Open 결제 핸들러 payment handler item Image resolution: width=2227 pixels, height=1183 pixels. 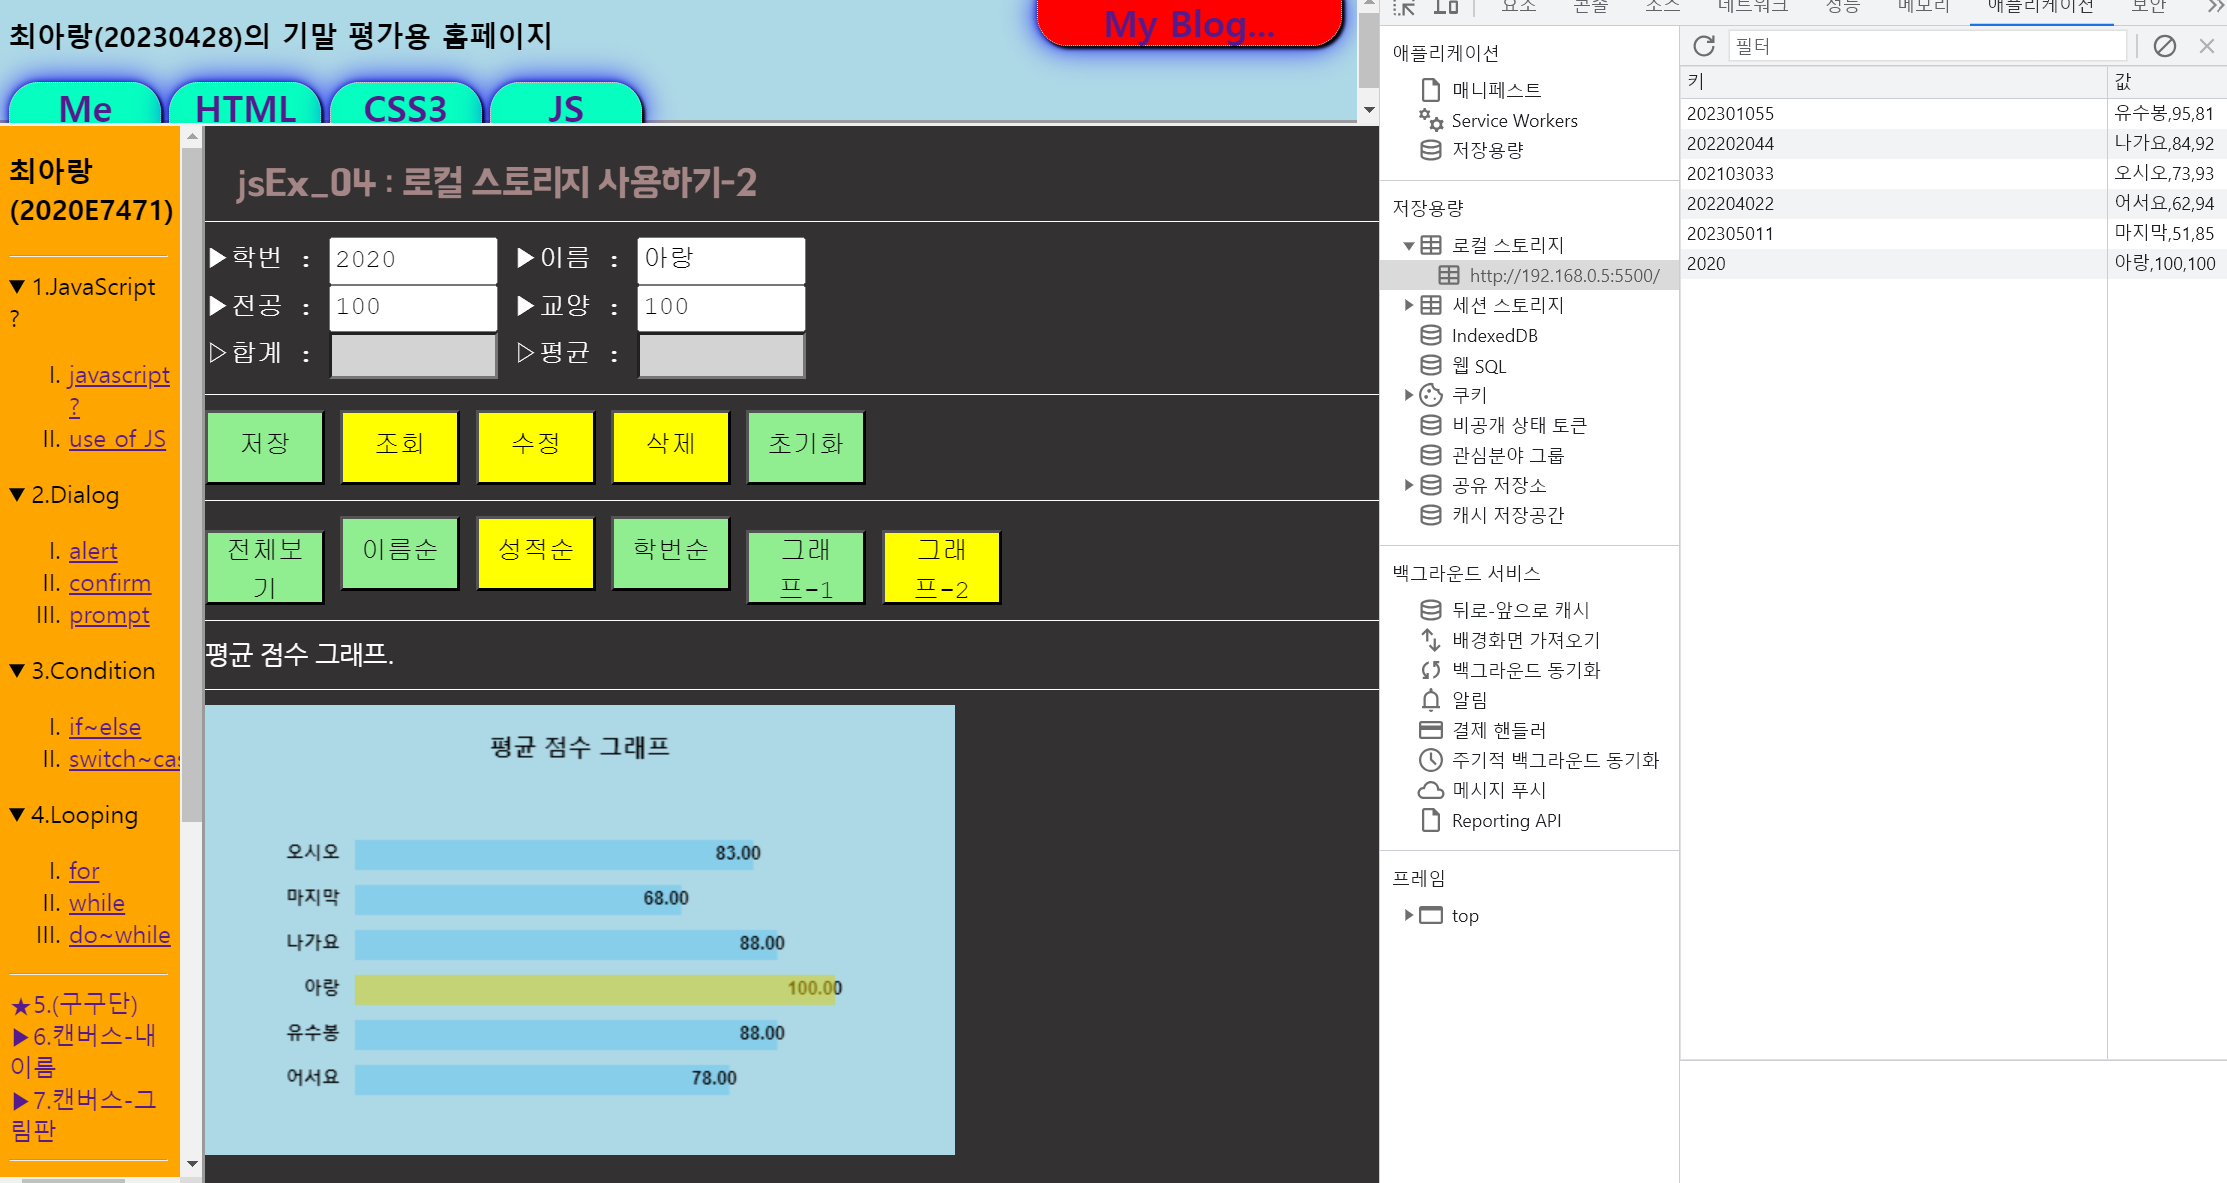[x=1498, y=730]
